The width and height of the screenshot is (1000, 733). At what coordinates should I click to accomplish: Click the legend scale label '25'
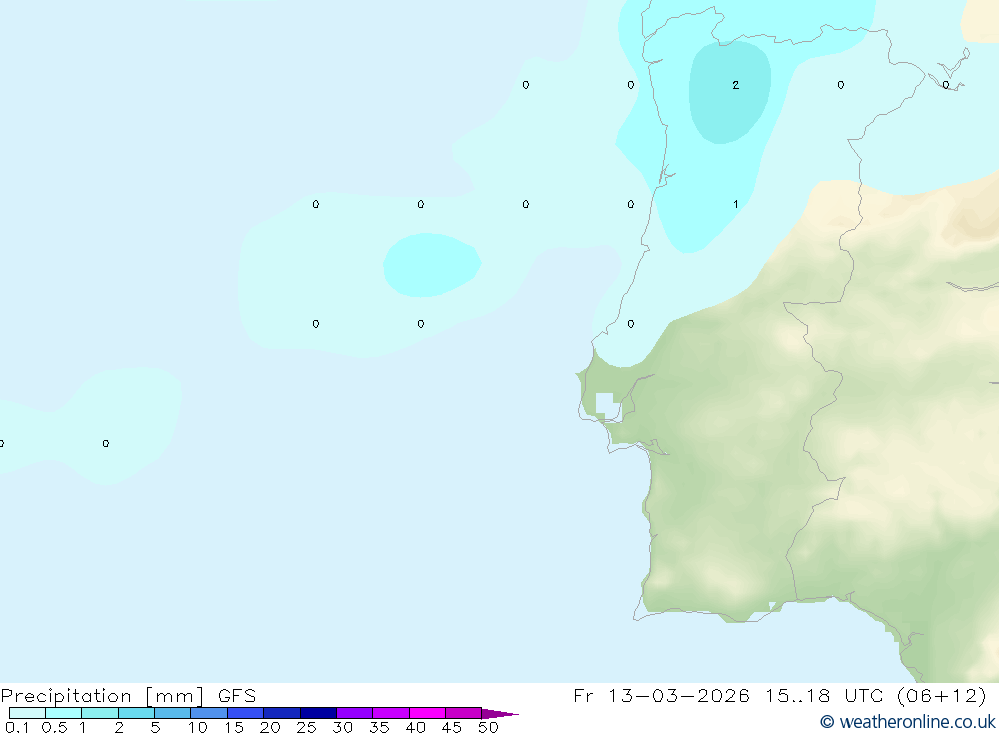click(x=306, y=727)
